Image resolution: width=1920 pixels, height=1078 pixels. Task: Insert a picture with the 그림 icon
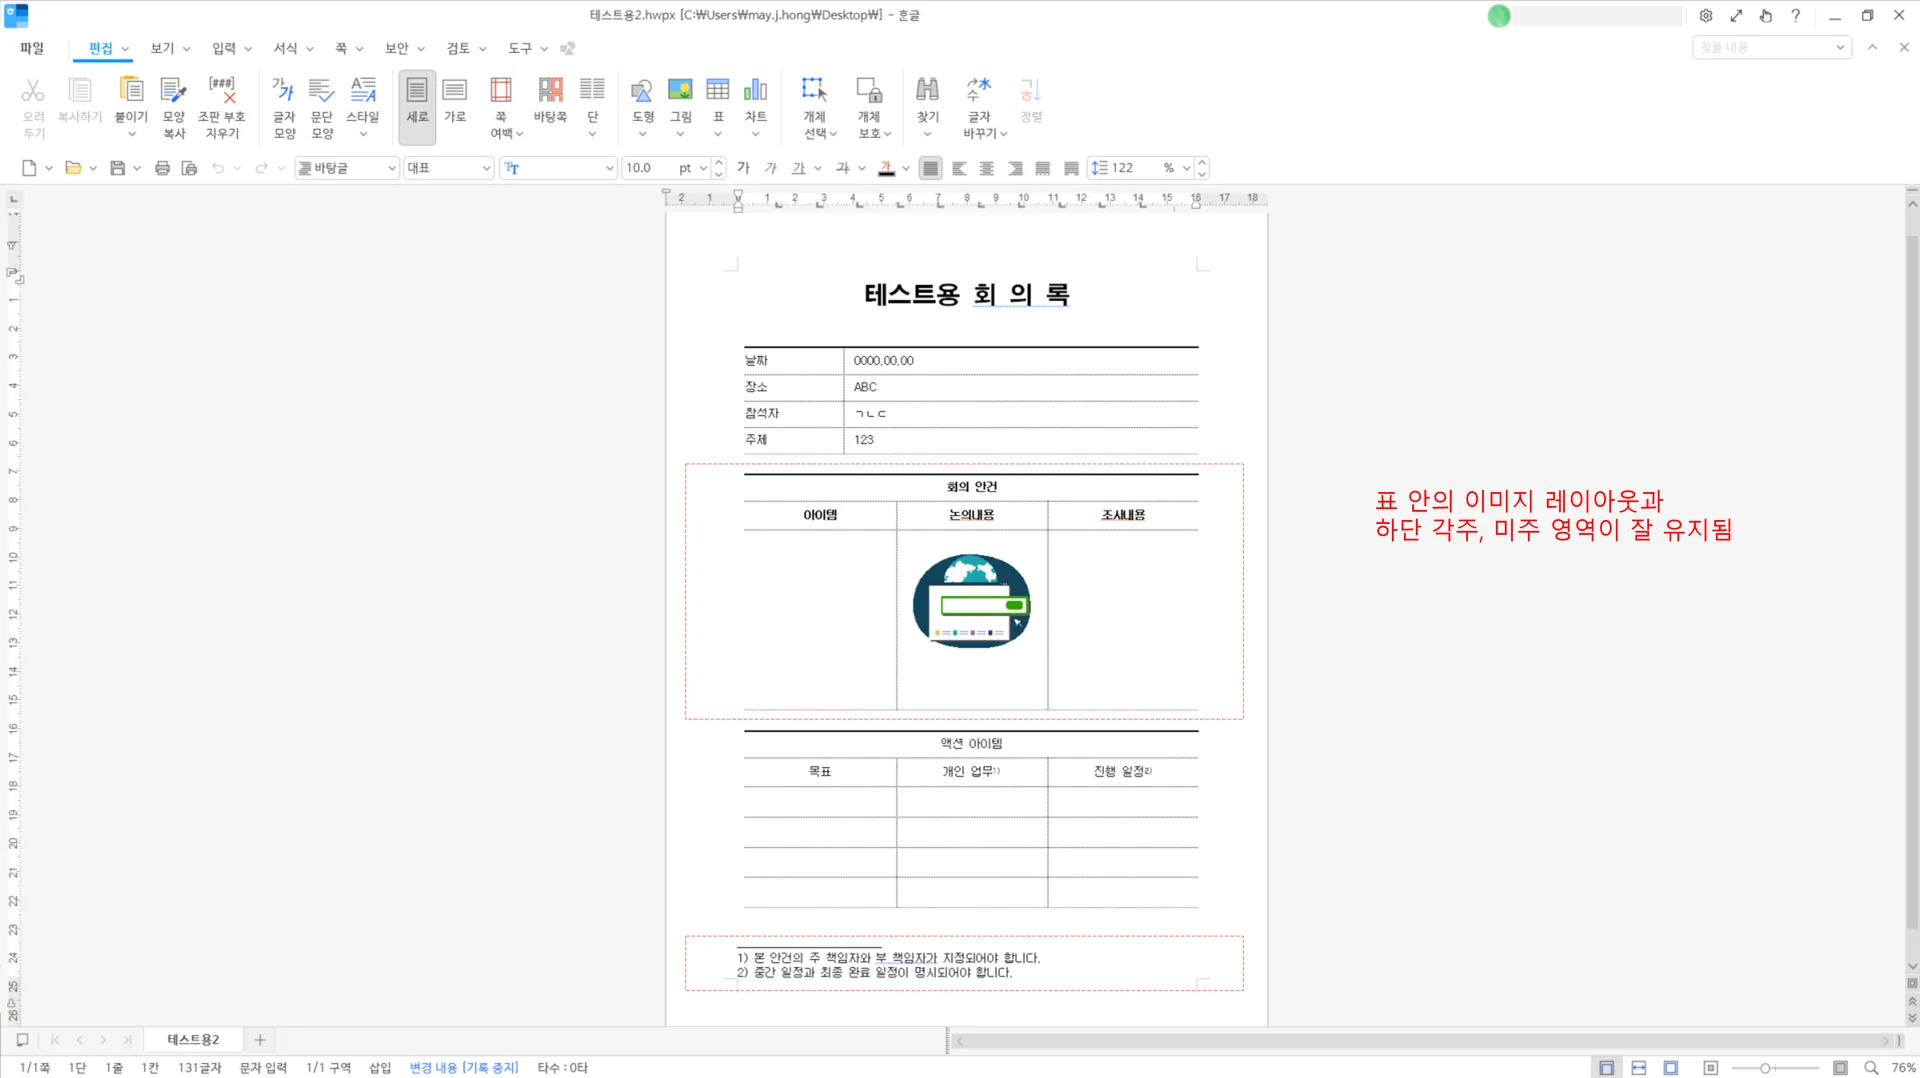(680, 91)
